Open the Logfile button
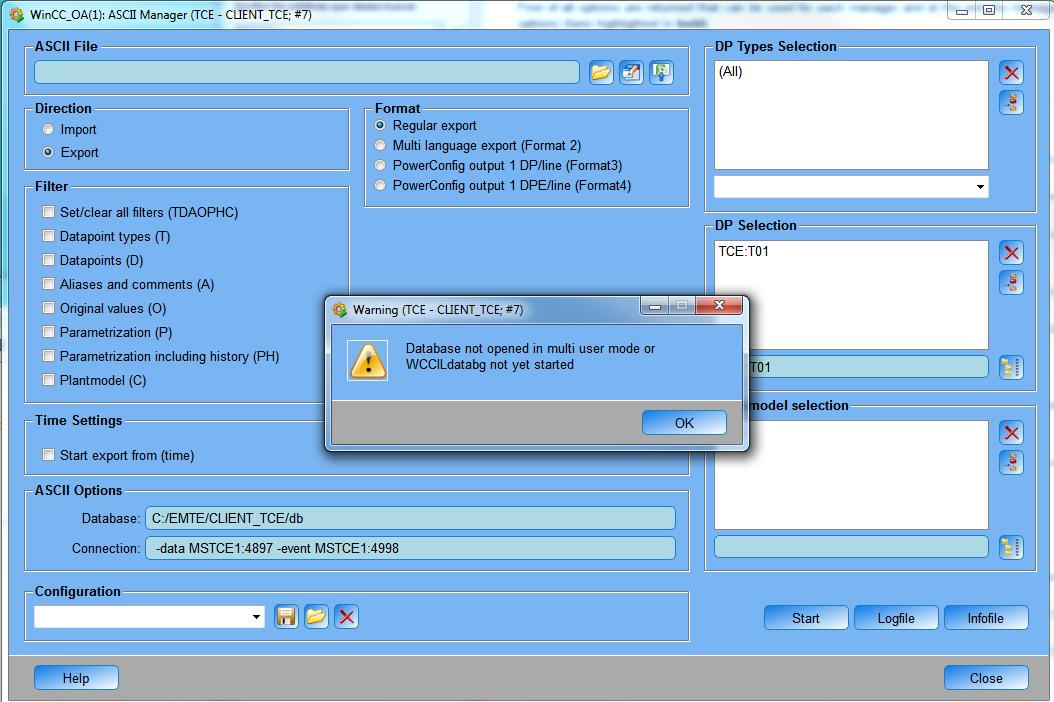The image size is (1054, 702). [895, 618]
